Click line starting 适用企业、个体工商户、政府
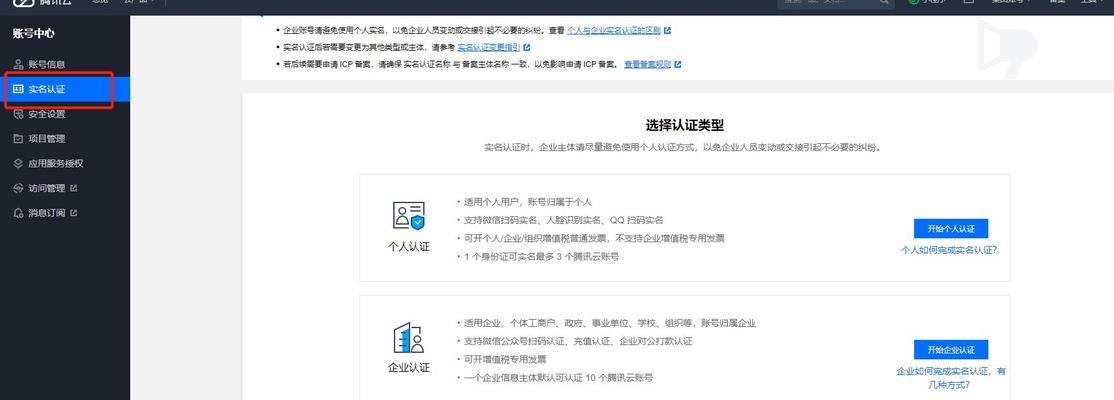This screenshot has width=1114, height=400. tap(610, 323)
